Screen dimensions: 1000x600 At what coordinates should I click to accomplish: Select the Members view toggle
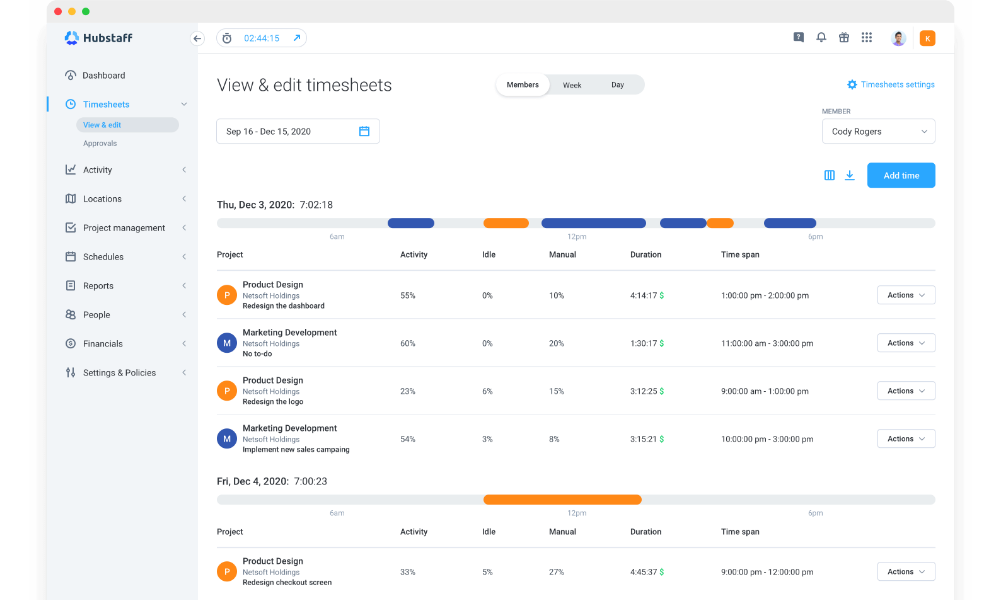click(x=522, y=85)
